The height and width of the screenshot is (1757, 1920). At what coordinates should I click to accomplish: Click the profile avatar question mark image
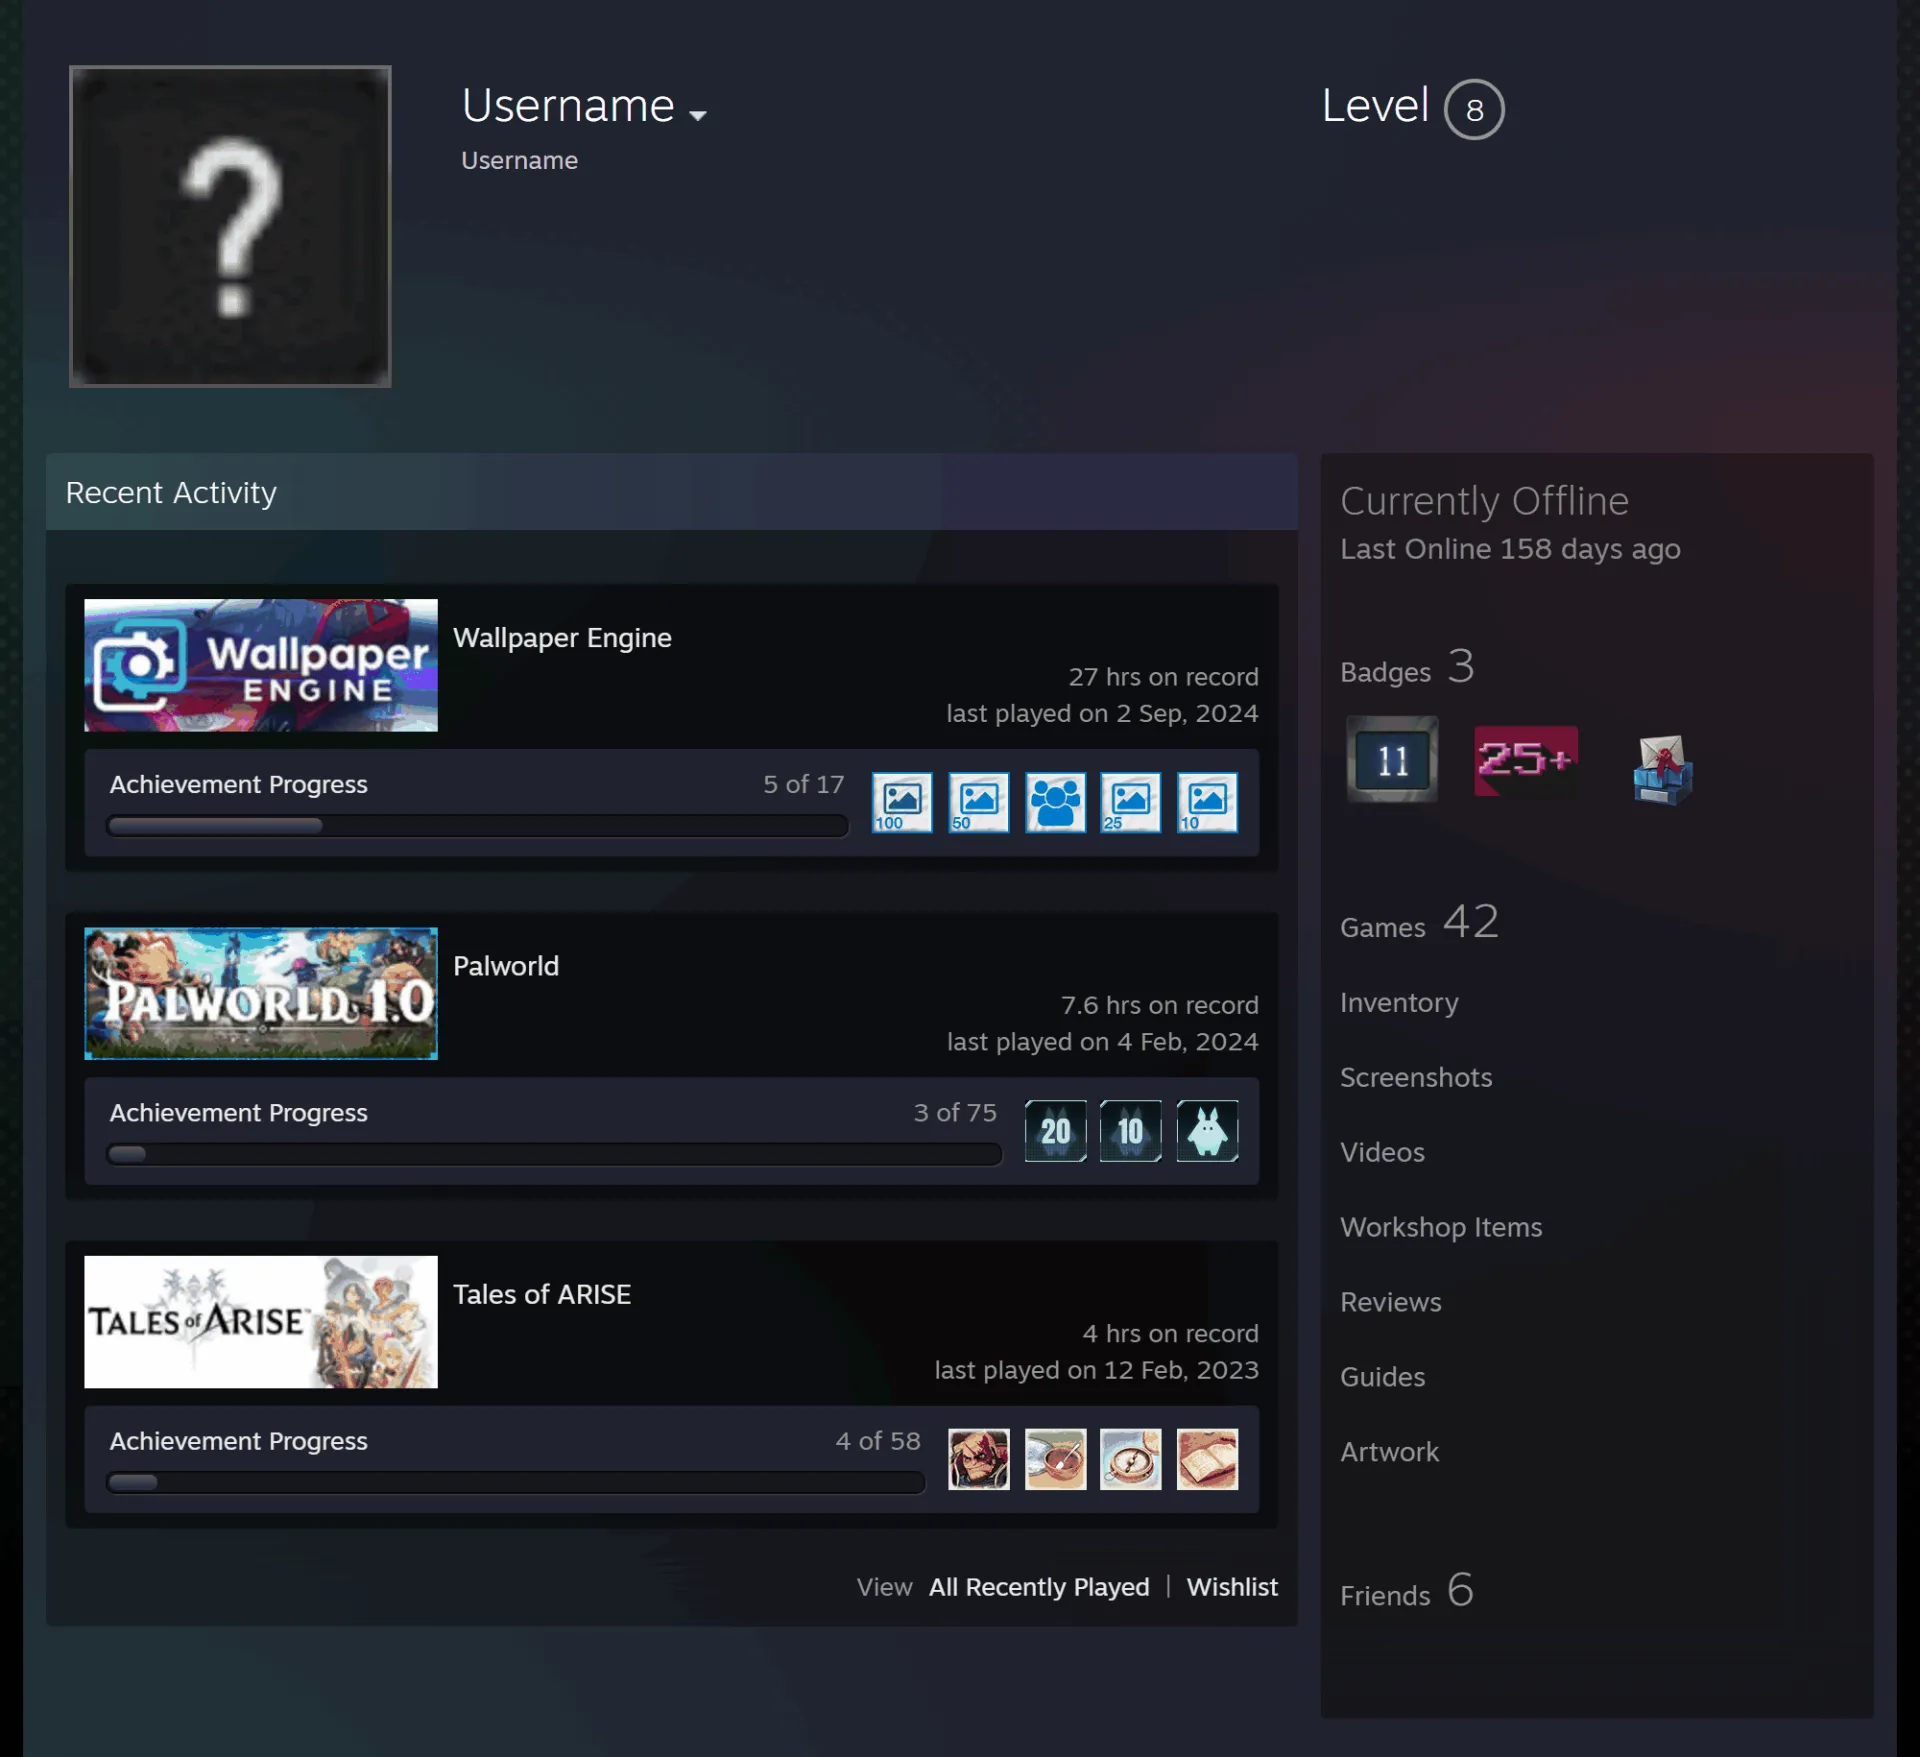(230, 226)
